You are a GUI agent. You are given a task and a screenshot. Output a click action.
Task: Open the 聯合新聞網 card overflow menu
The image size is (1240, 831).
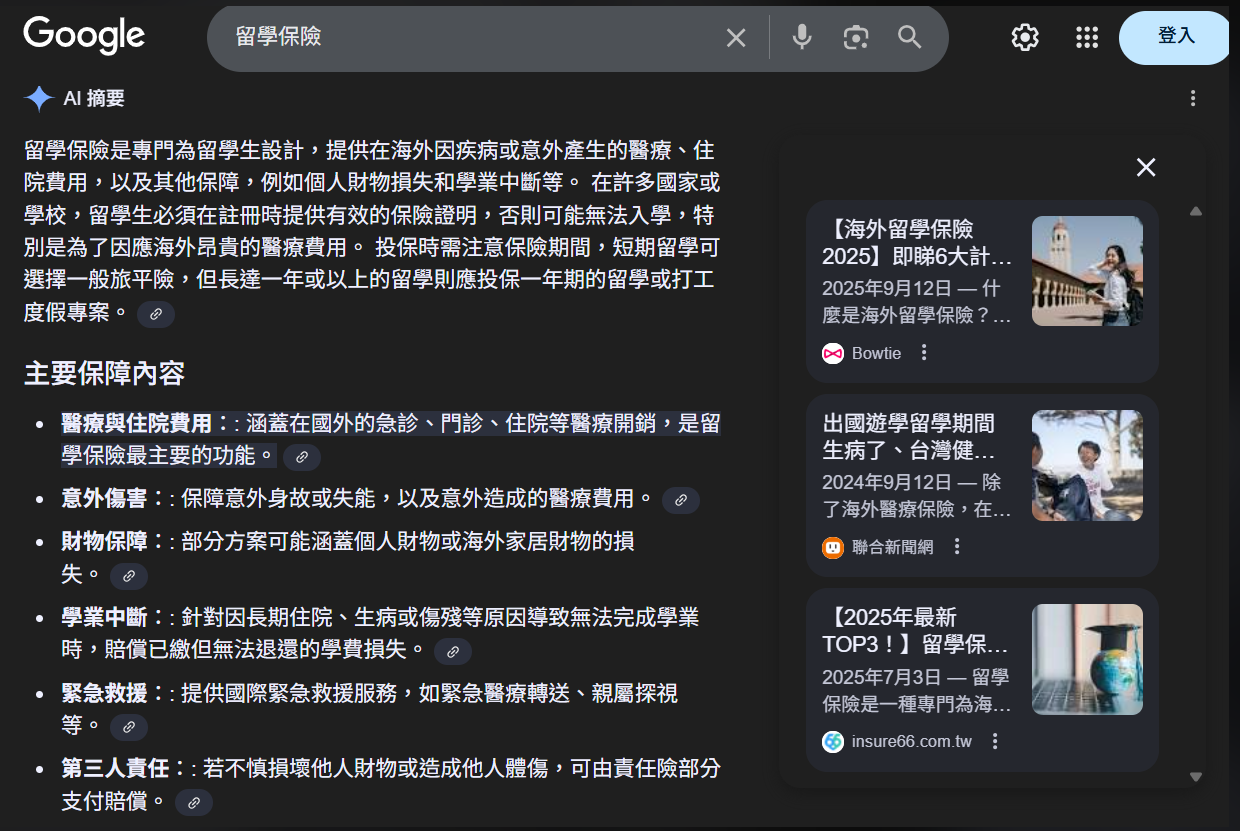pyautogui.click(x=957, y=547)
